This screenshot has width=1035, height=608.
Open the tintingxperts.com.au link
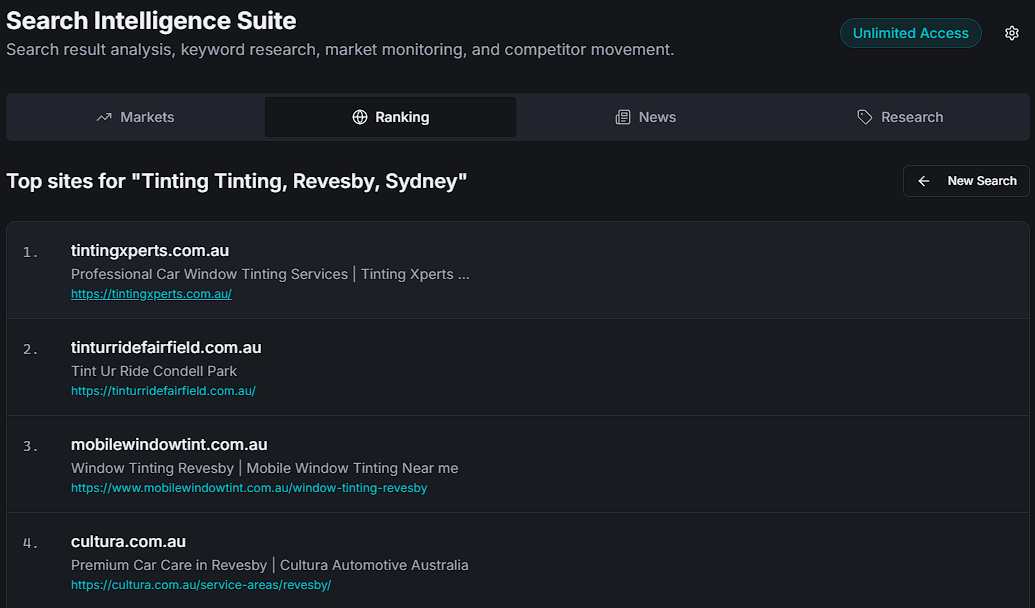151,293
